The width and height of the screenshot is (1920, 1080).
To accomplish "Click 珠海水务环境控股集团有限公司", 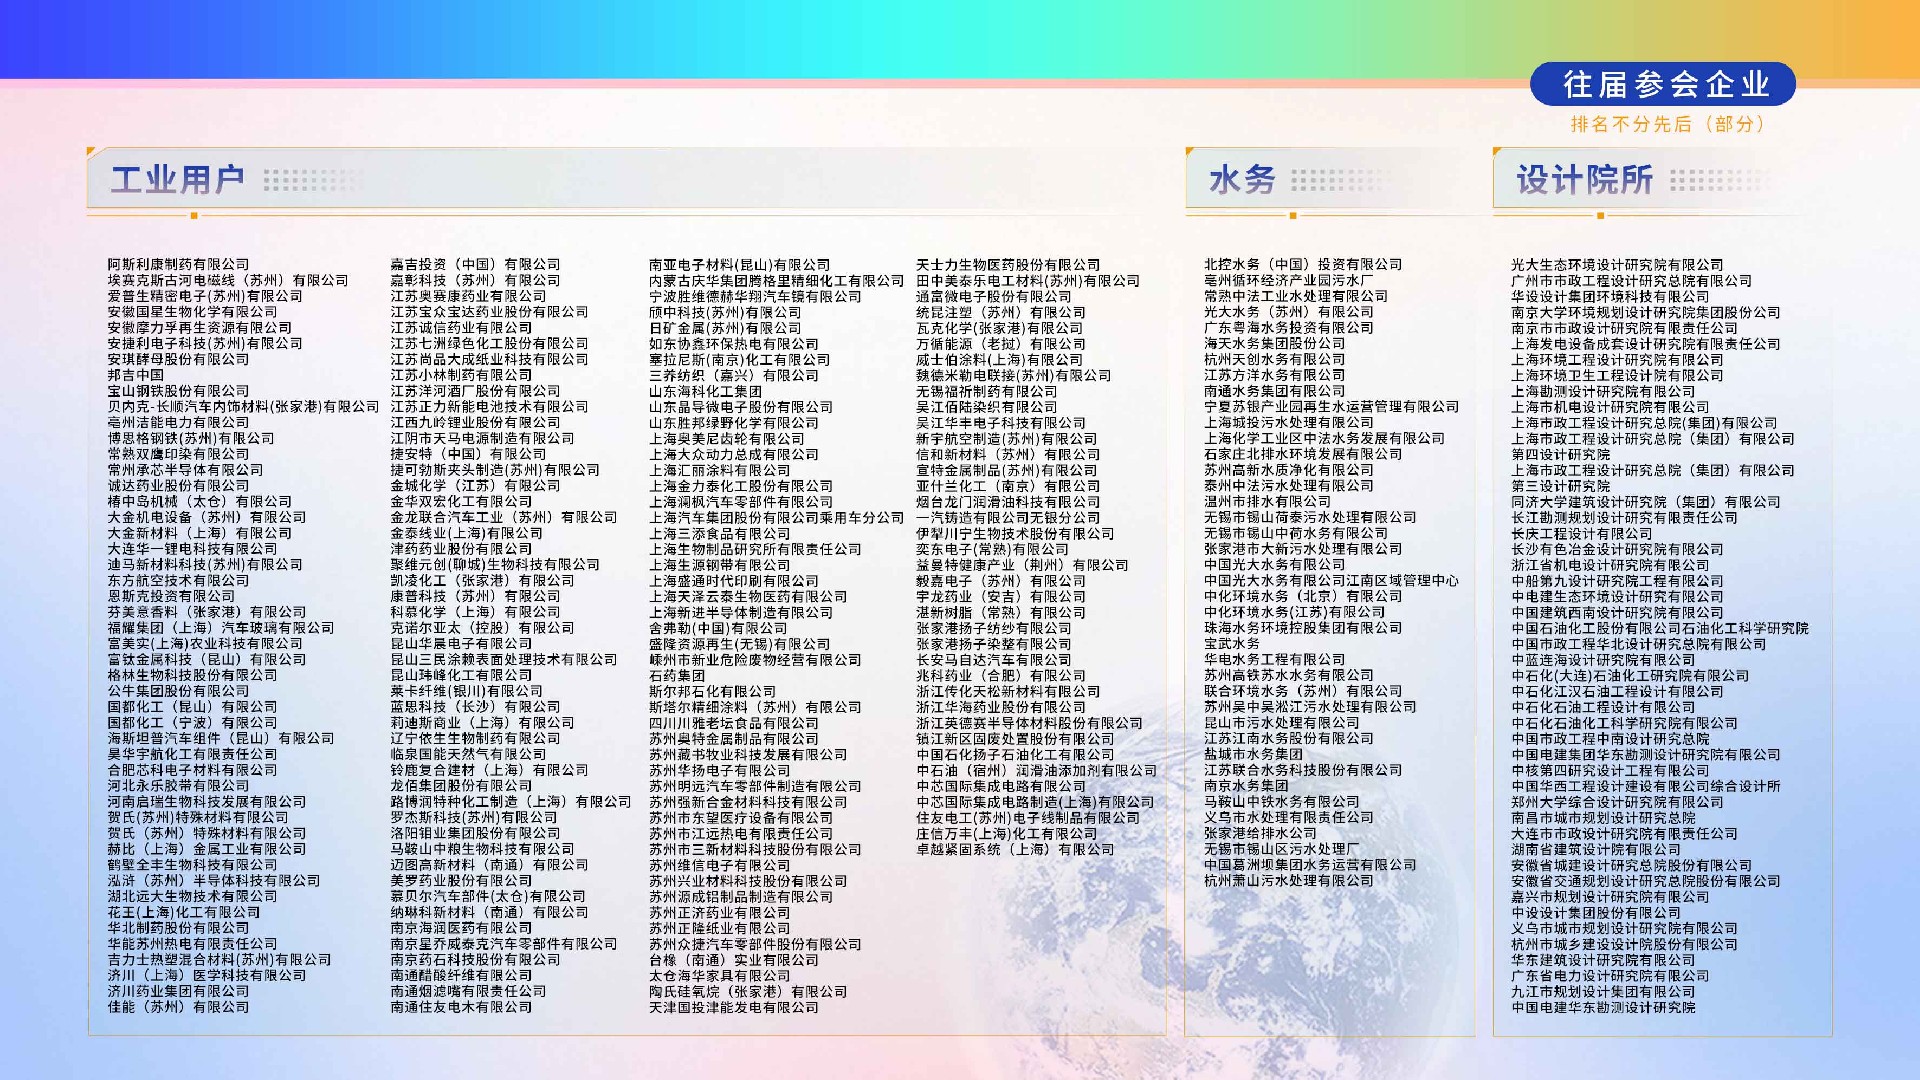I will pos(1304,628).
